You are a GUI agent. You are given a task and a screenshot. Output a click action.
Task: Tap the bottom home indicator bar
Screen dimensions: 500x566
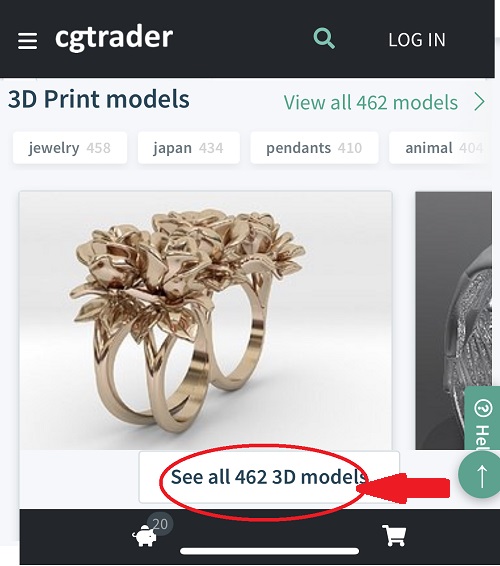pos(270,551)
